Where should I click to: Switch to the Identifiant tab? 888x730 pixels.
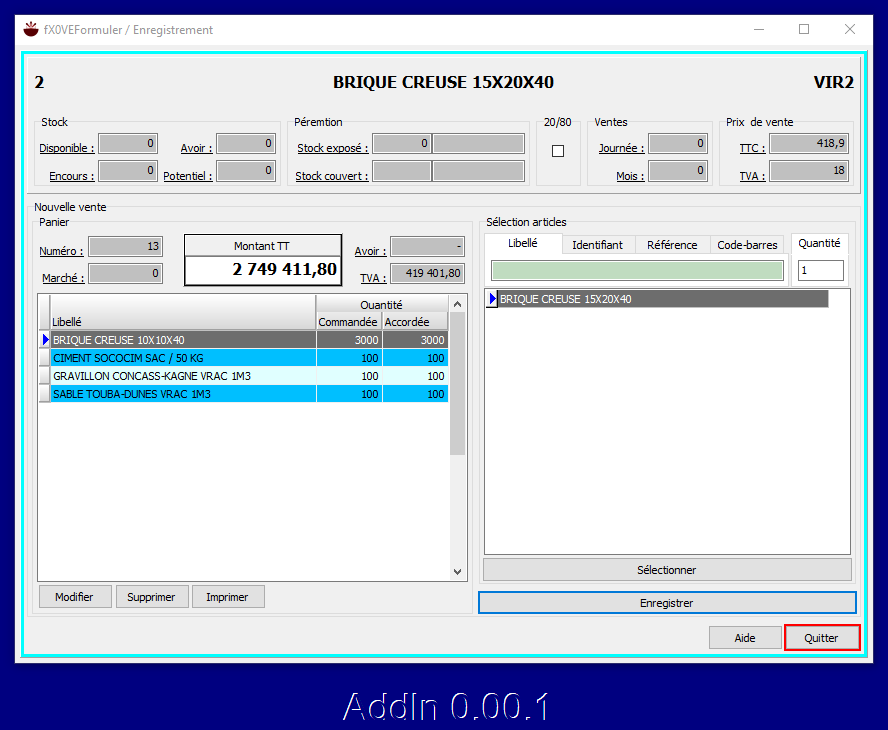(x=598, y=244)
